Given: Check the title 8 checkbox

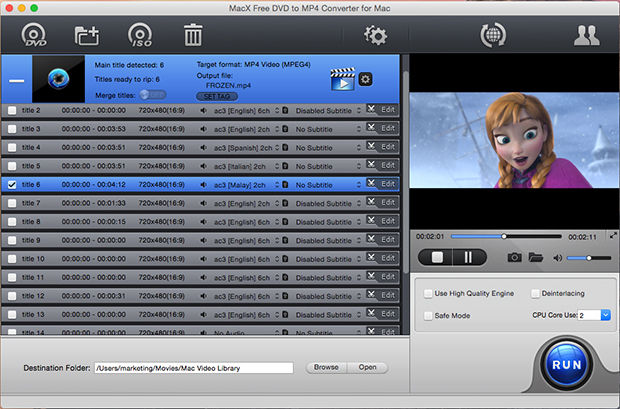Looking at the screenshot, I should pos(12,222).
